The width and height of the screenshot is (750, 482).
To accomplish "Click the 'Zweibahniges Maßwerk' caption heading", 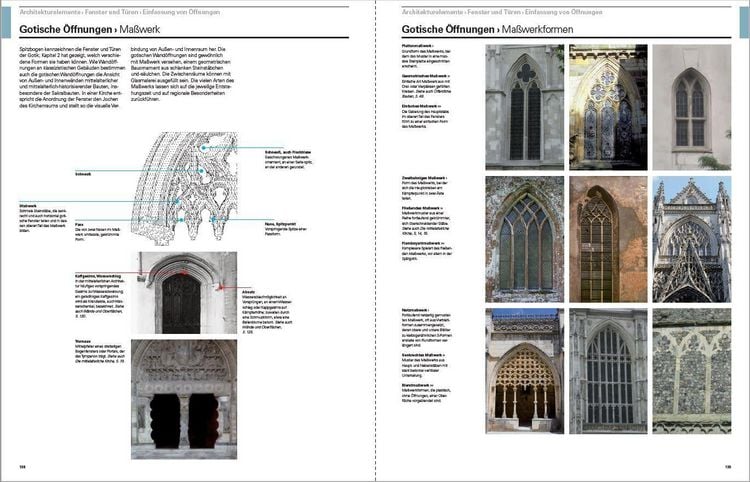I will [425, 178].
